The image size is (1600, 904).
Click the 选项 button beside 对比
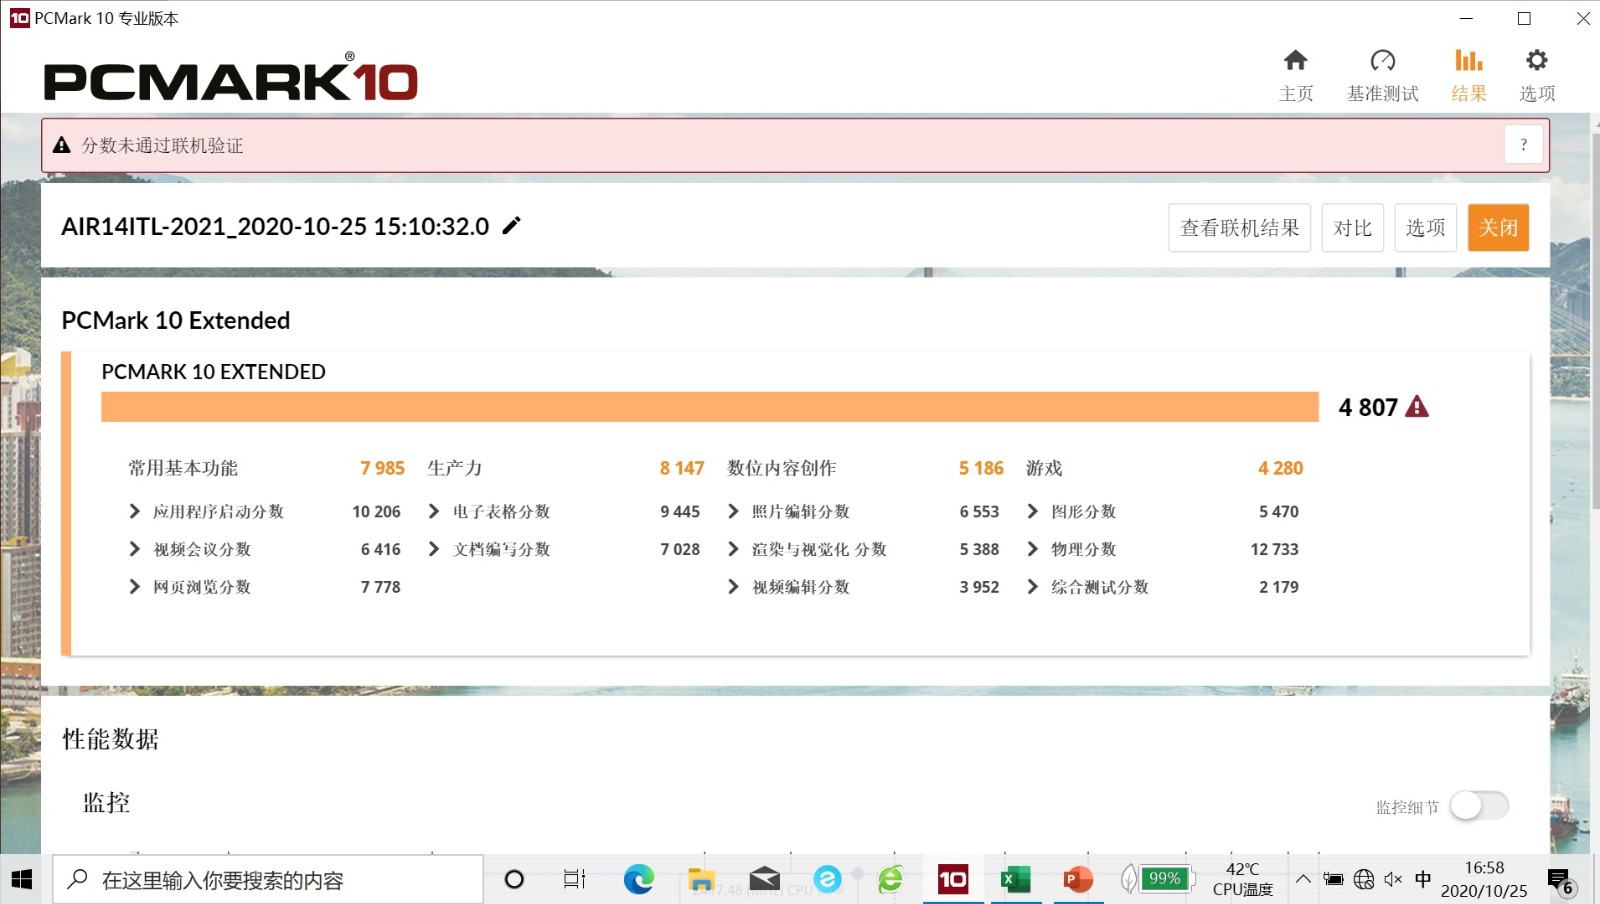(1425, 228)
